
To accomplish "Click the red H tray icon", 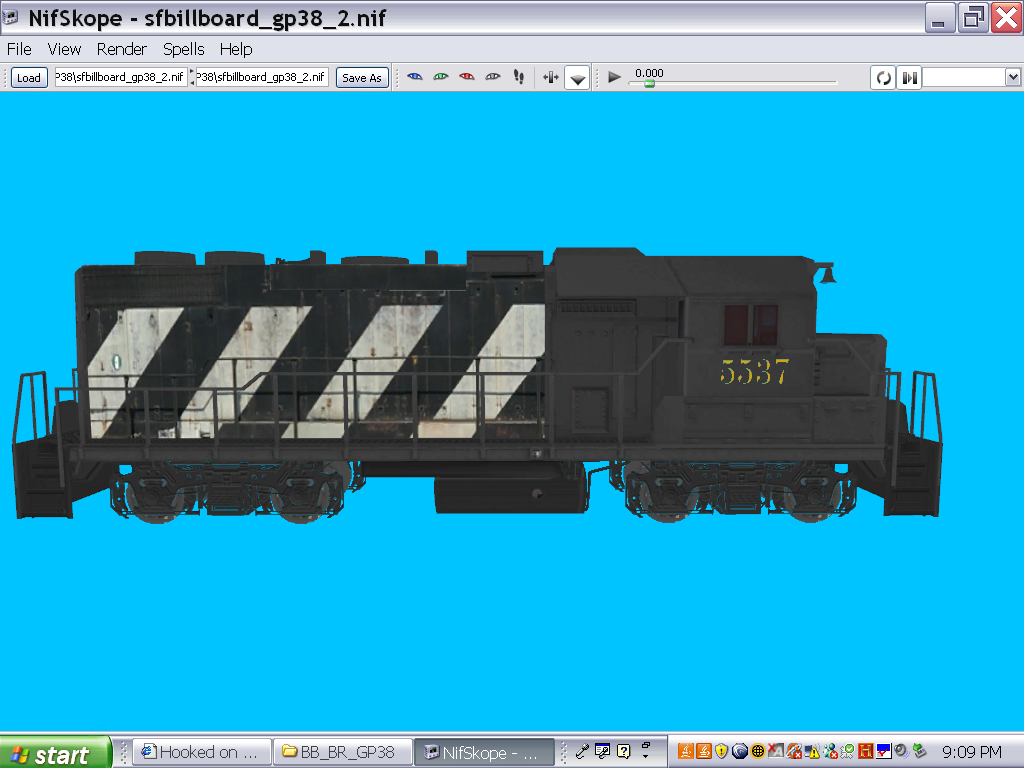I will [865, 752].
